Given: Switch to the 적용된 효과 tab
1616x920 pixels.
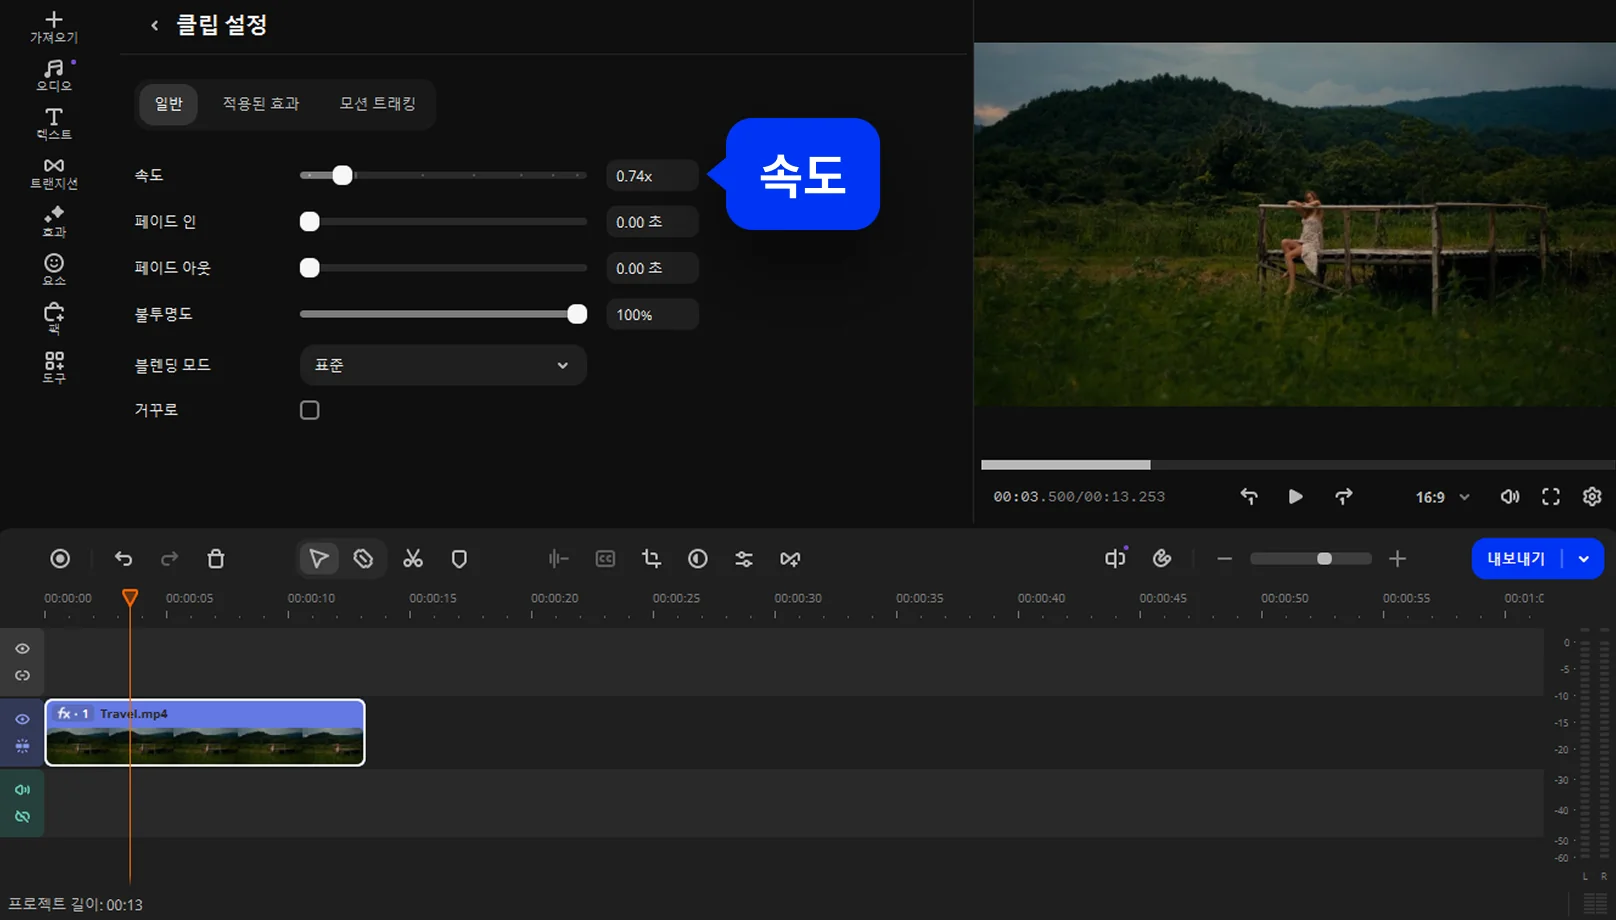Looking at the screenshot, I should point(261,104).
